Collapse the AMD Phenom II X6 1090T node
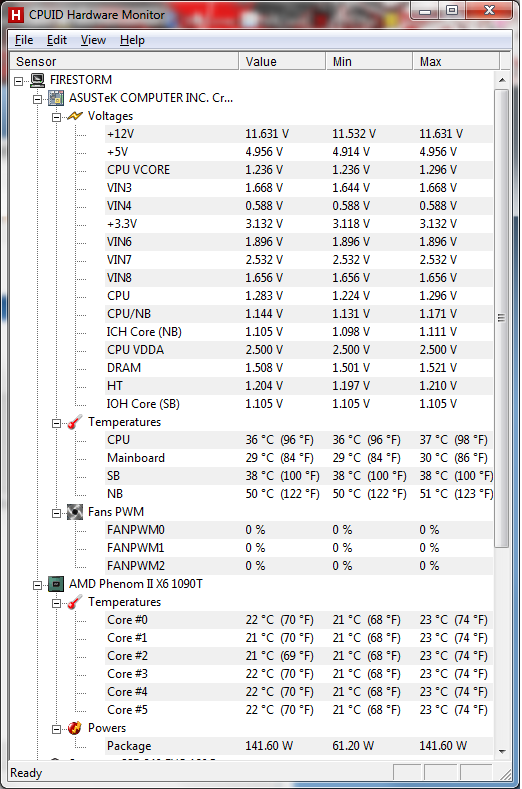 click(37, 585)
